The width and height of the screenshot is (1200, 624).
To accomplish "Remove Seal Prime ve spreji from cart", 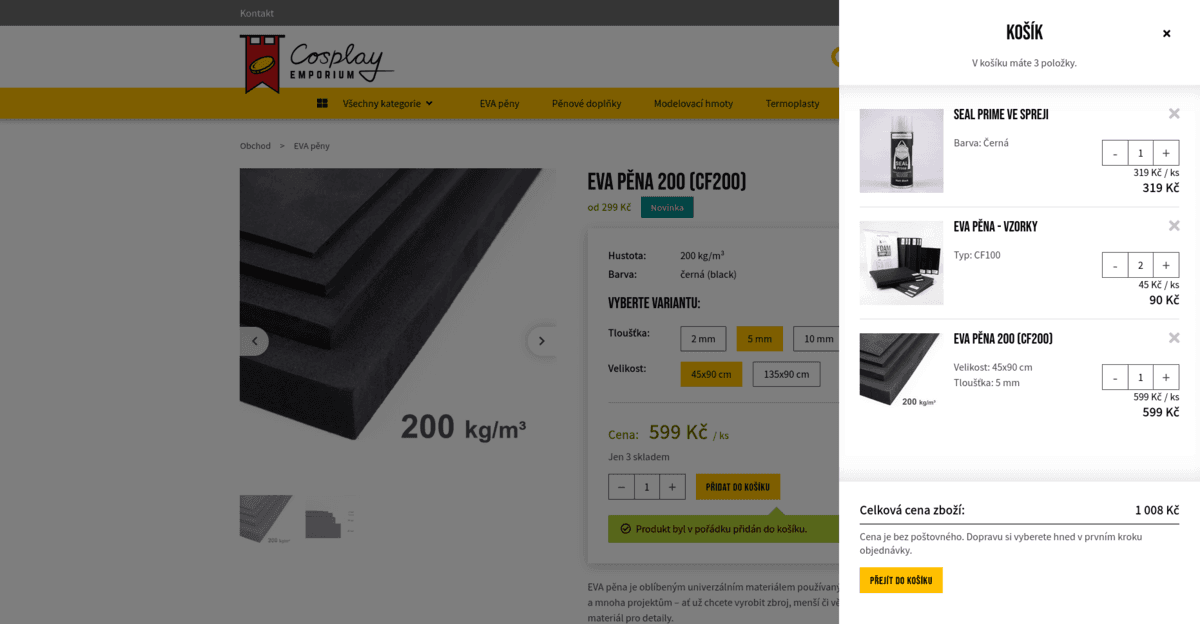I will 1174,114.
